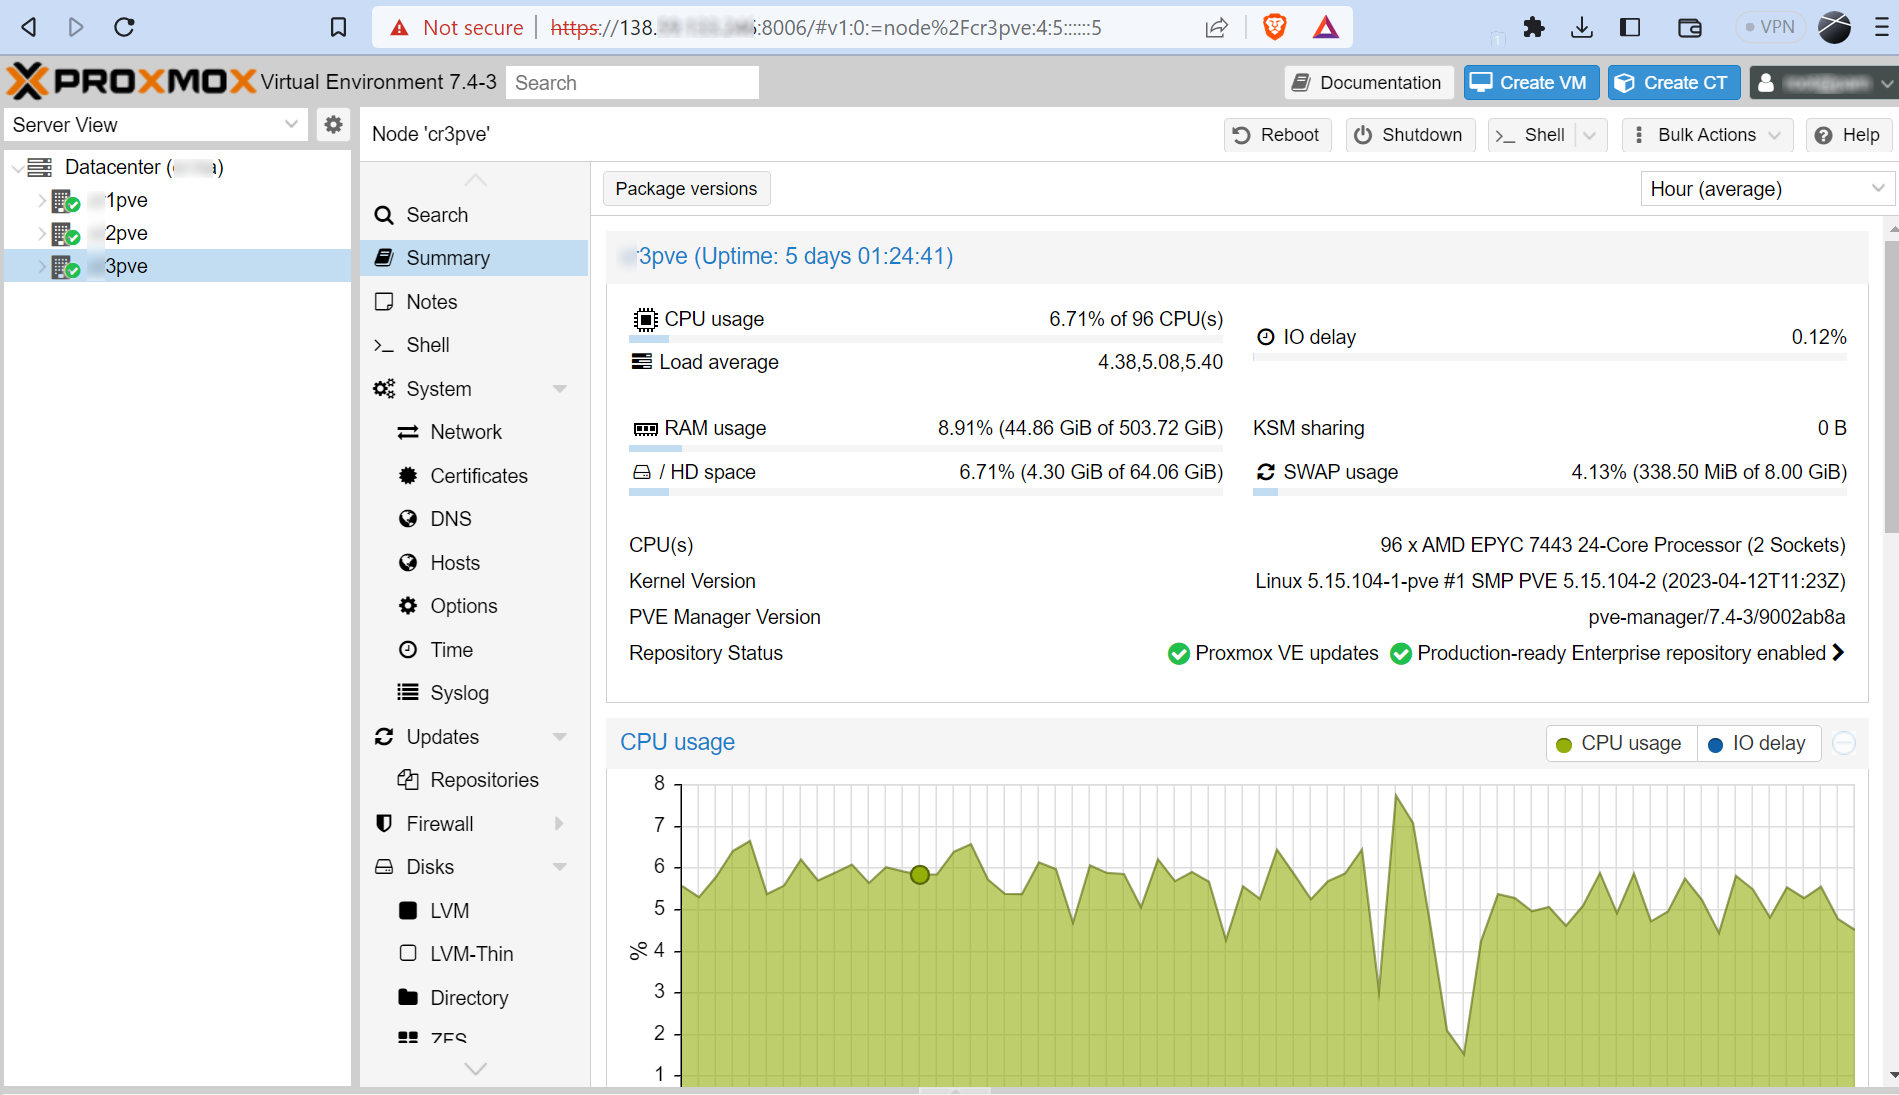Open Directory storage page
Viewport: 1899px width, 1095px height.
[x=474, y=998]
